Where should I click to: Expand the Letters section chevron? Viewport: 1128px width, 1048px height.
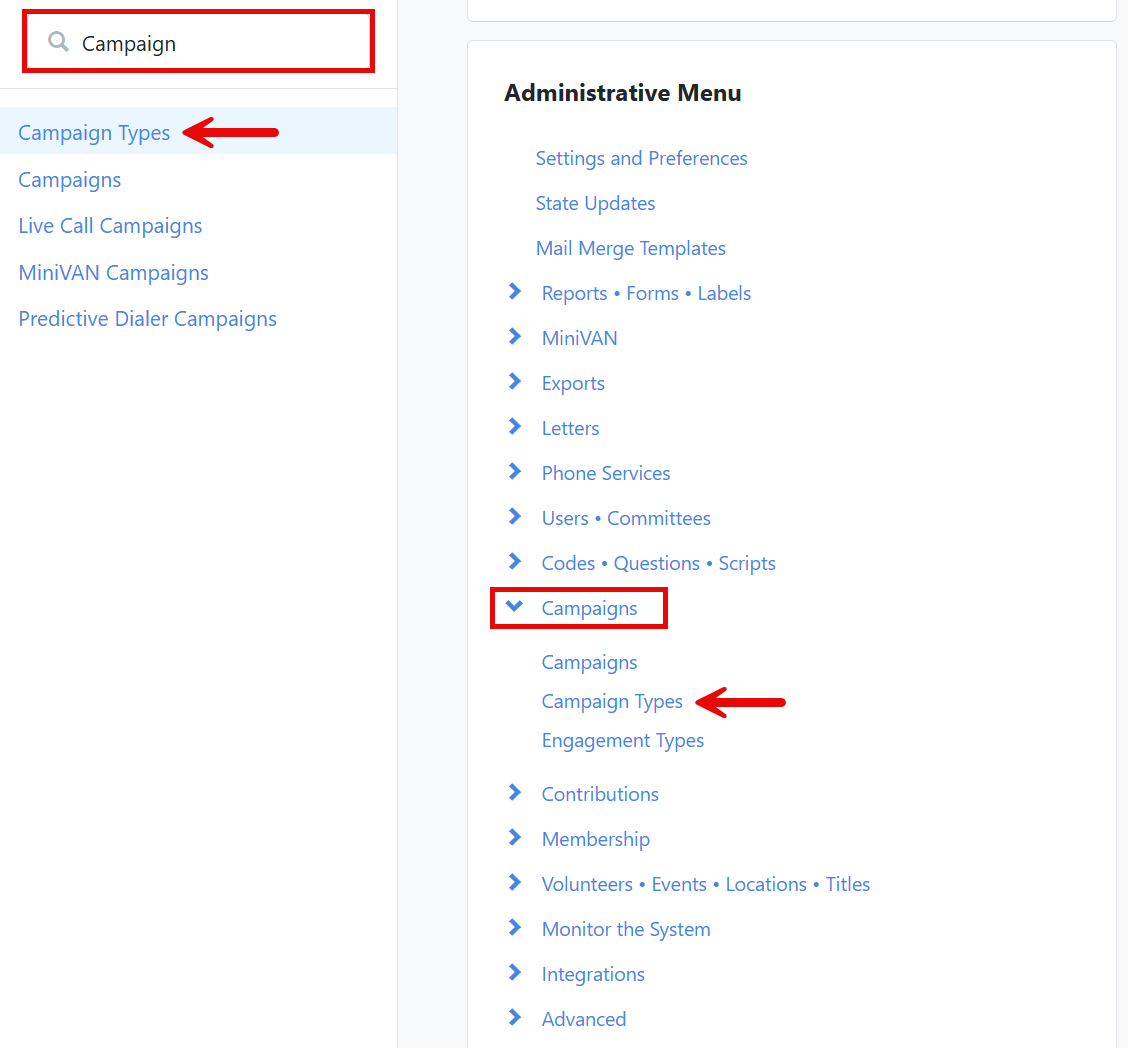pyautogui.click(x=514, y=427)
